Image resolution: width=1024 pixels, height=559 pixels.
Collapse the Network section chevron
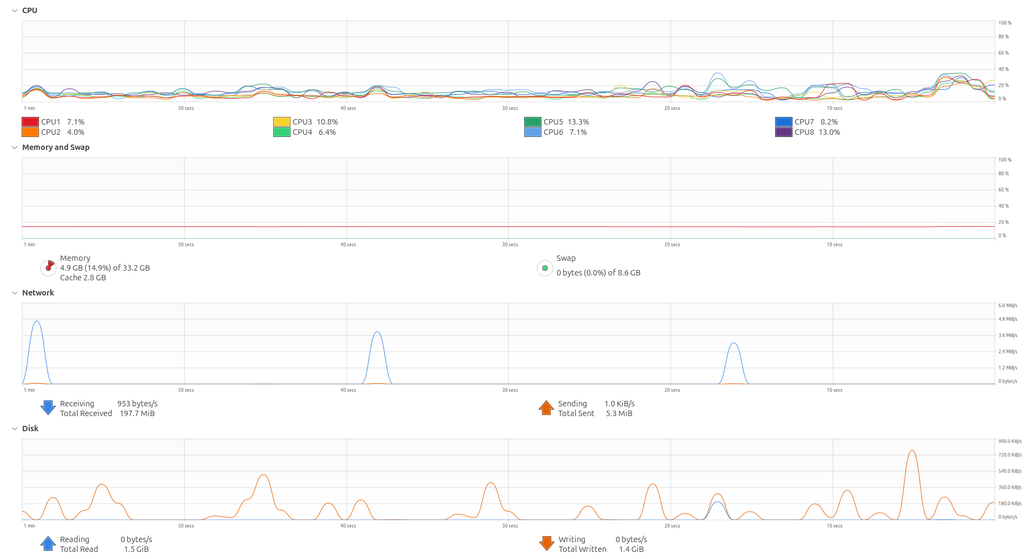[14, 293]
